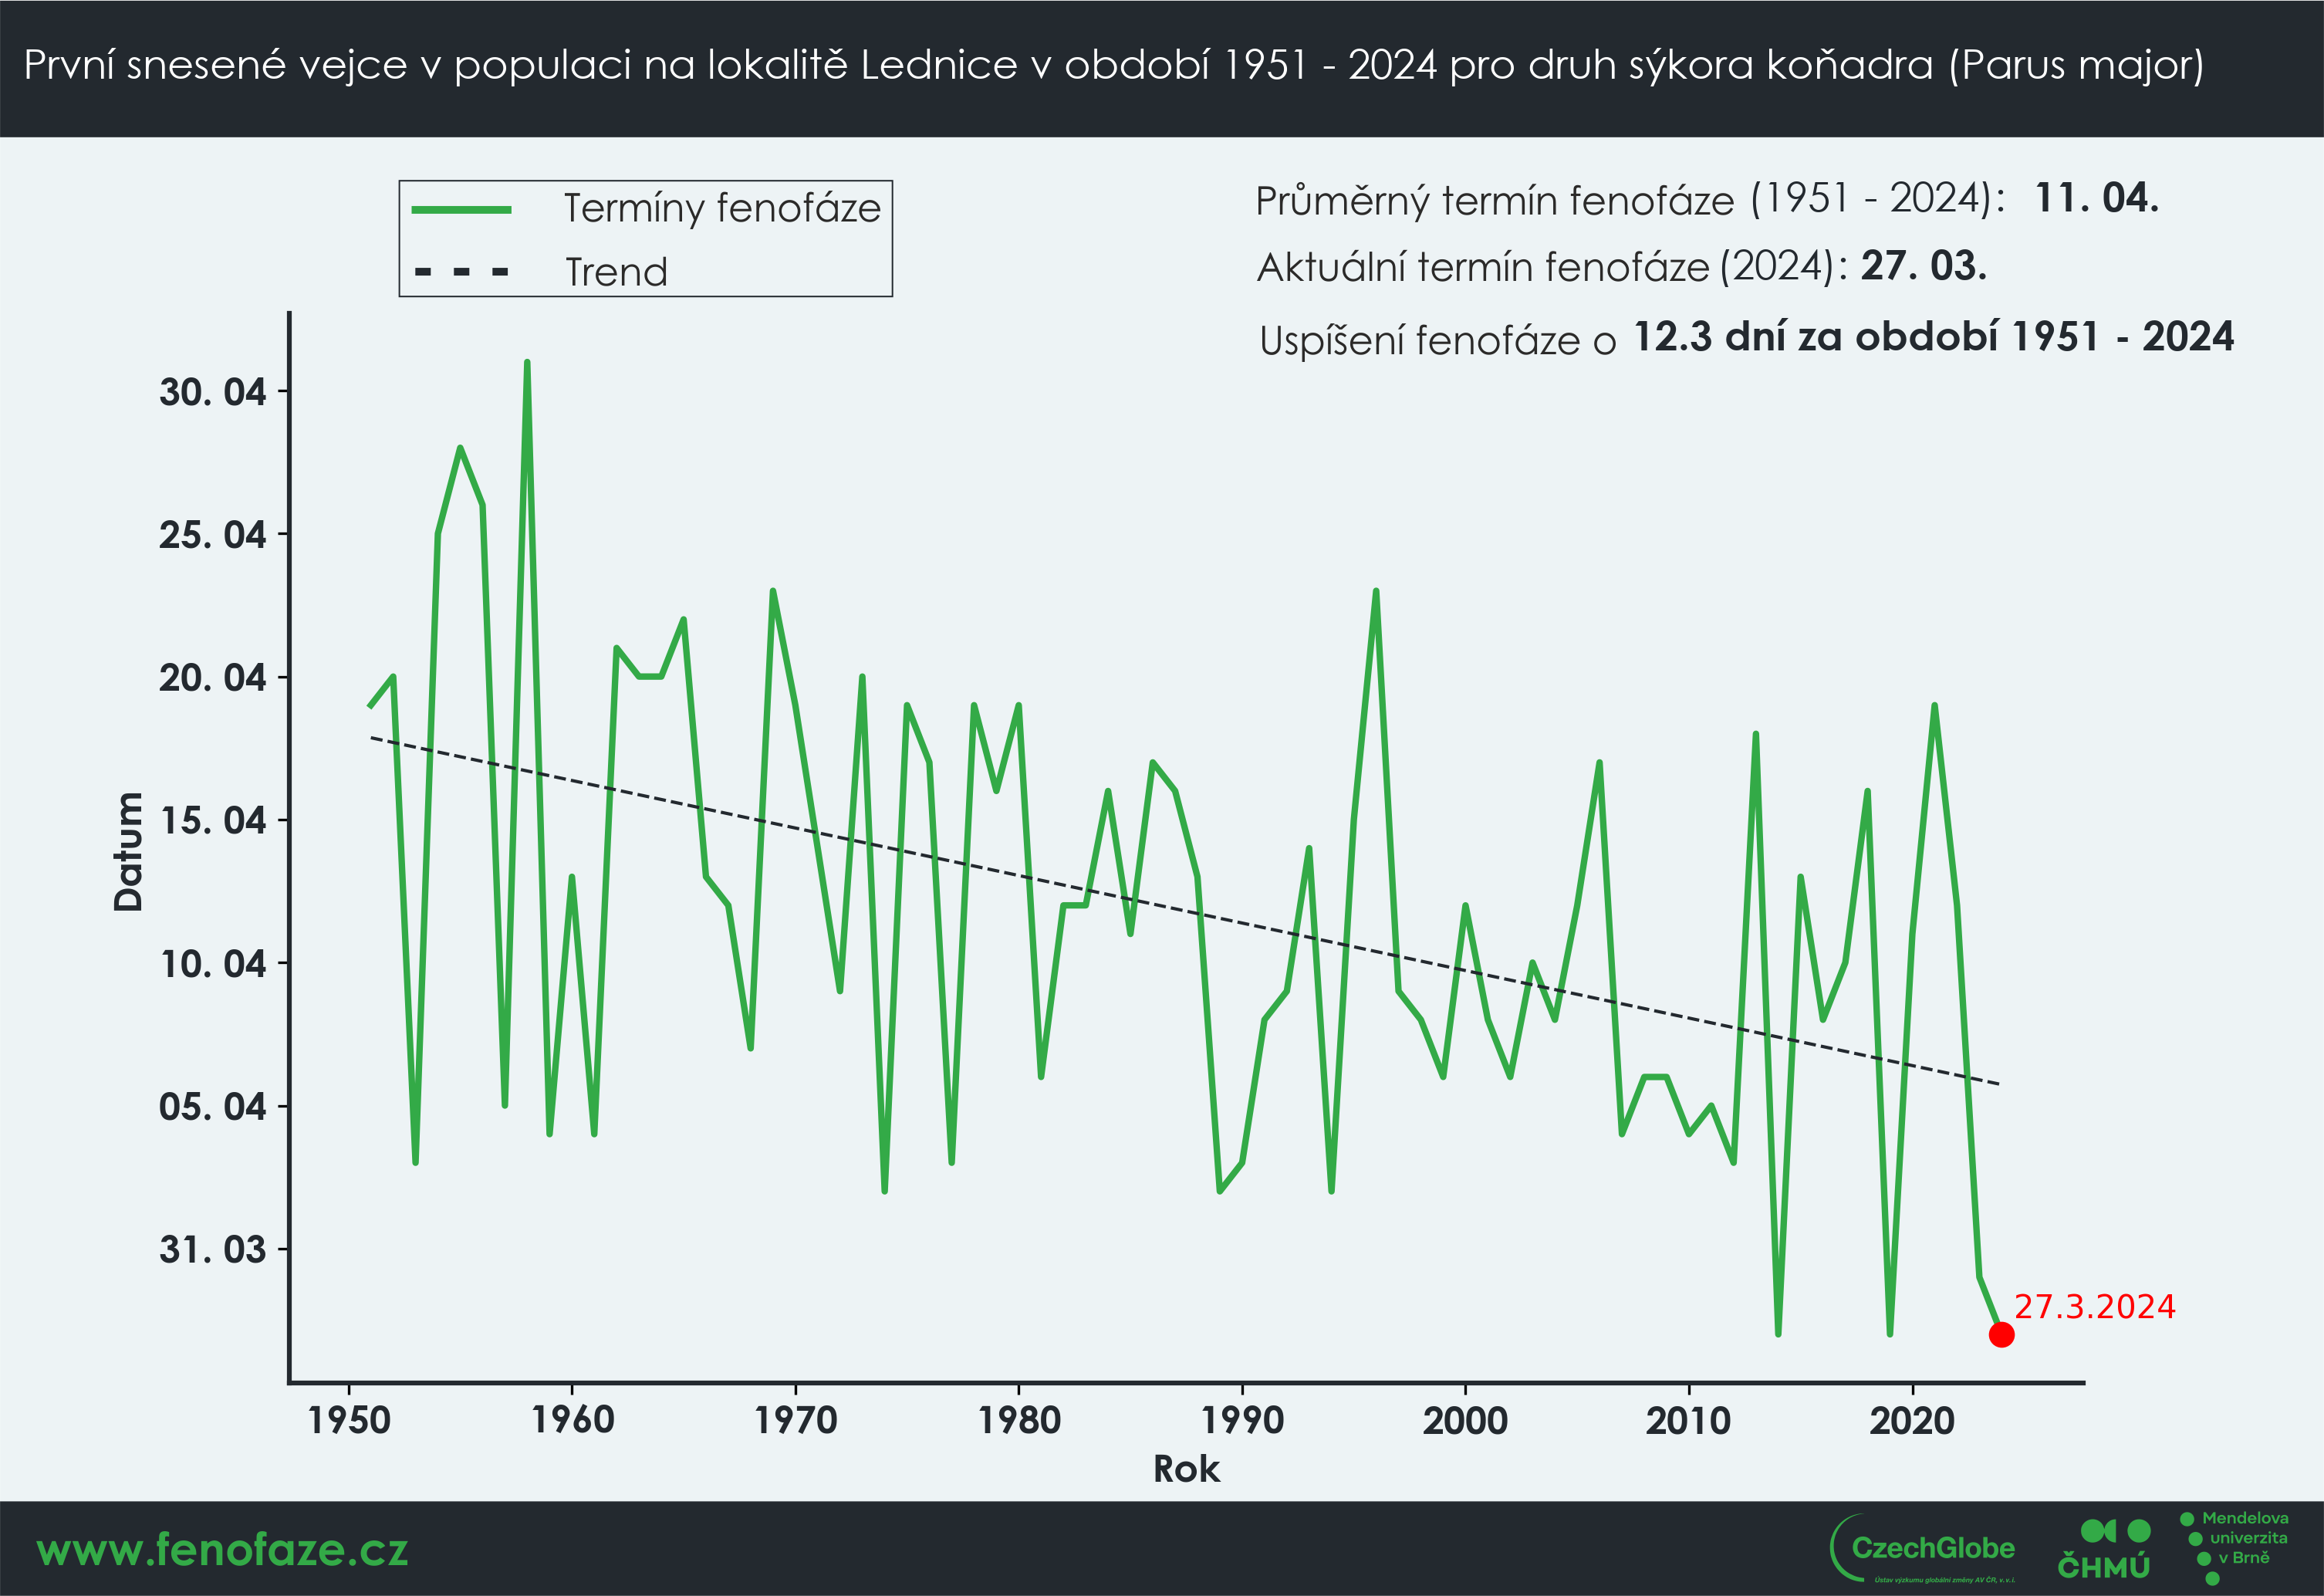Click the 1990 x-axis tick label
This screenshot has height=1596, width=2324.
tap(1242, 1420)
